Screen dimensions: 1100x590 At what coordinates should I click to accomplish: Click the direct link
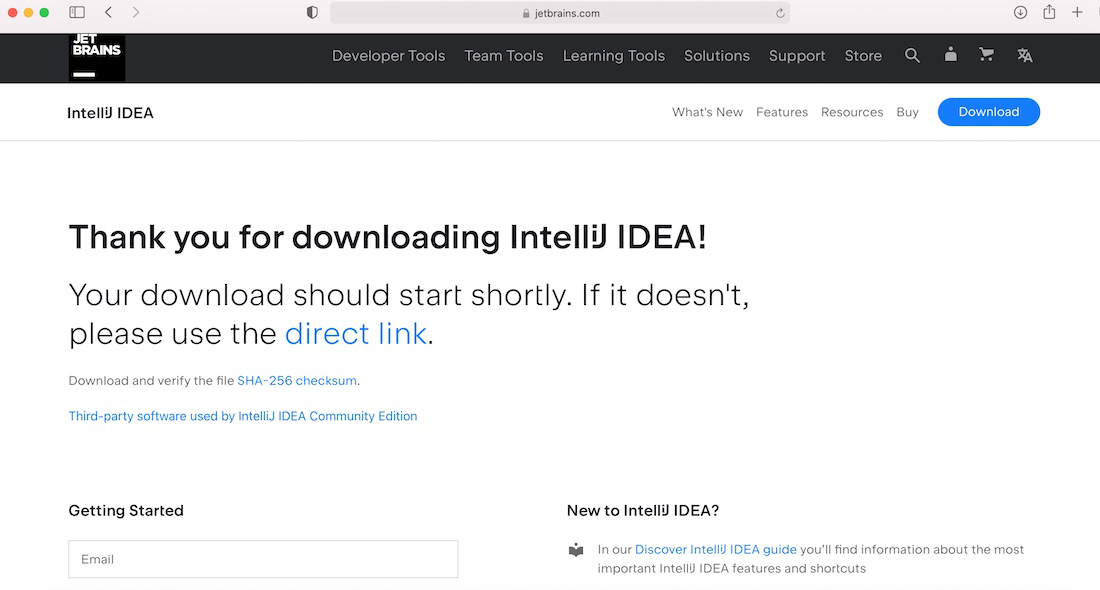(x=356, y=333)
